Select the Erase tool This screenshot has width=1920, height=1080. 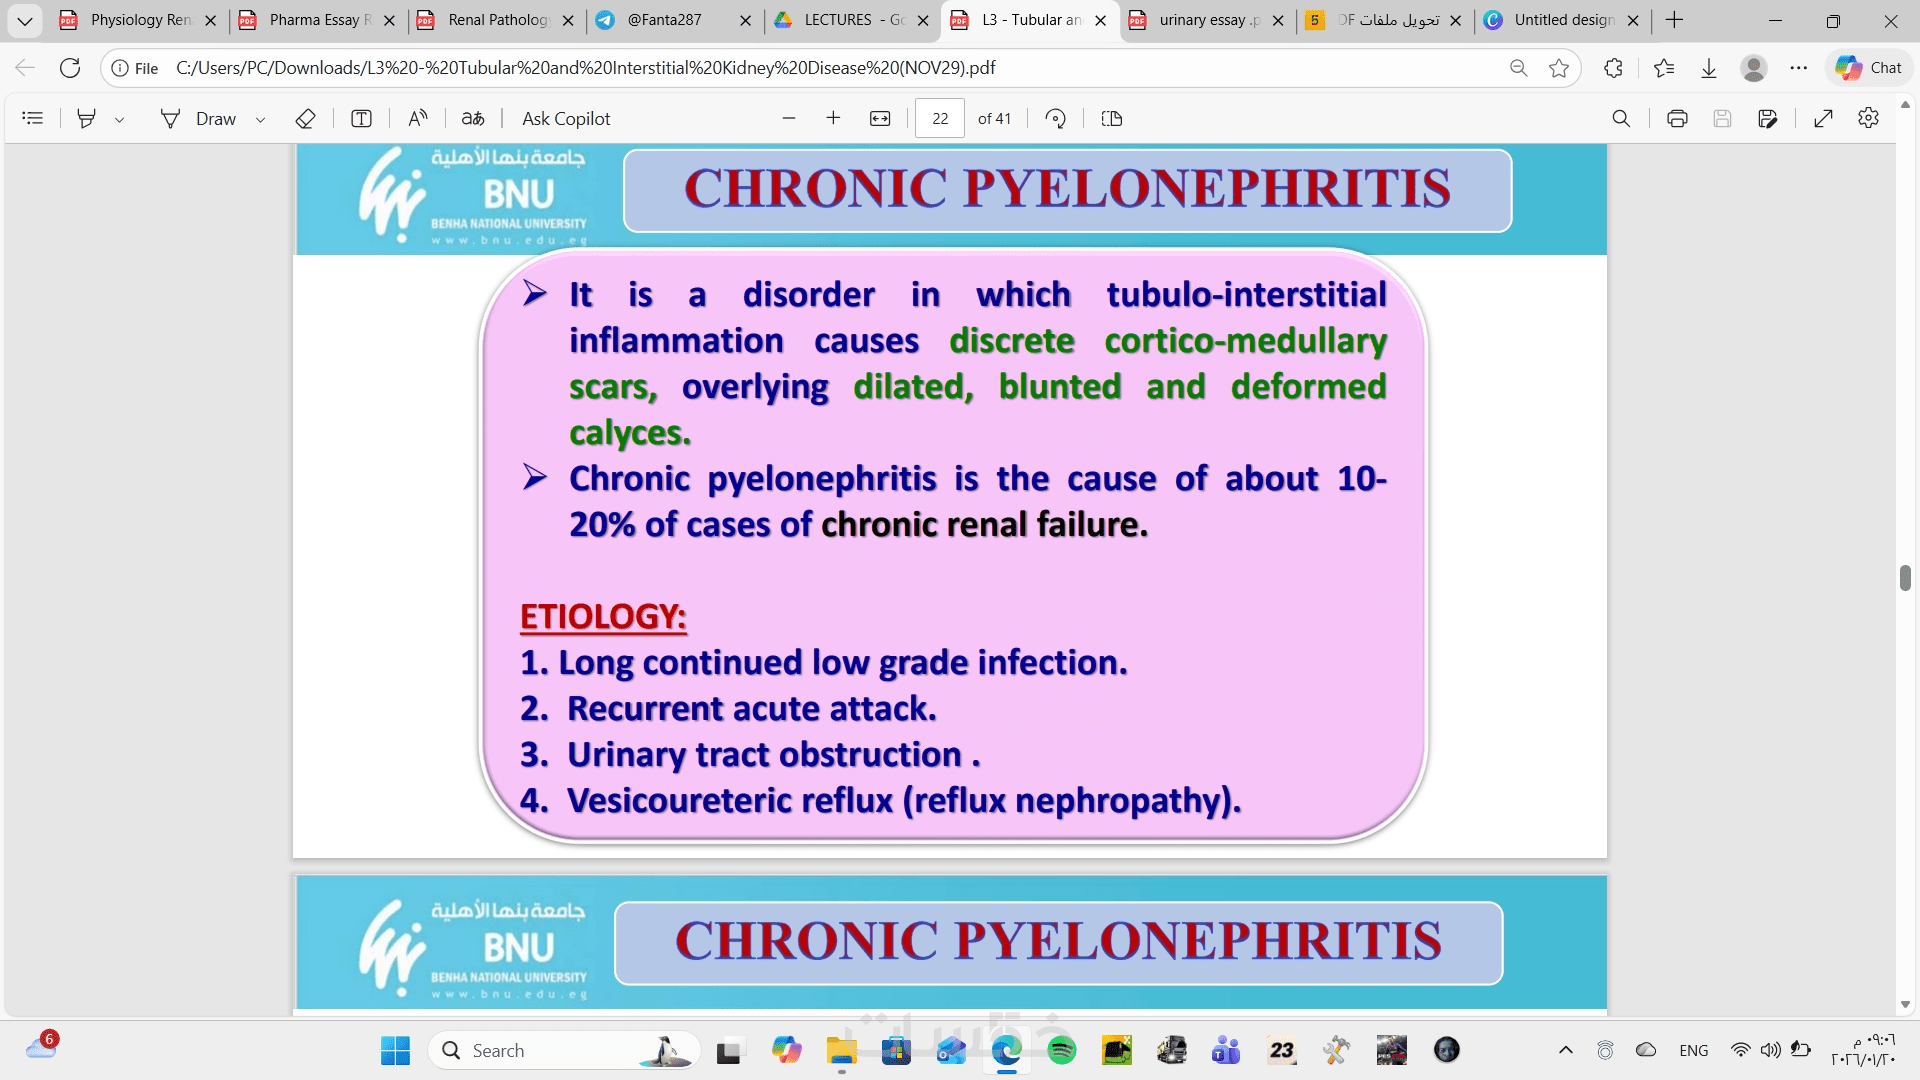click(306, 118)
